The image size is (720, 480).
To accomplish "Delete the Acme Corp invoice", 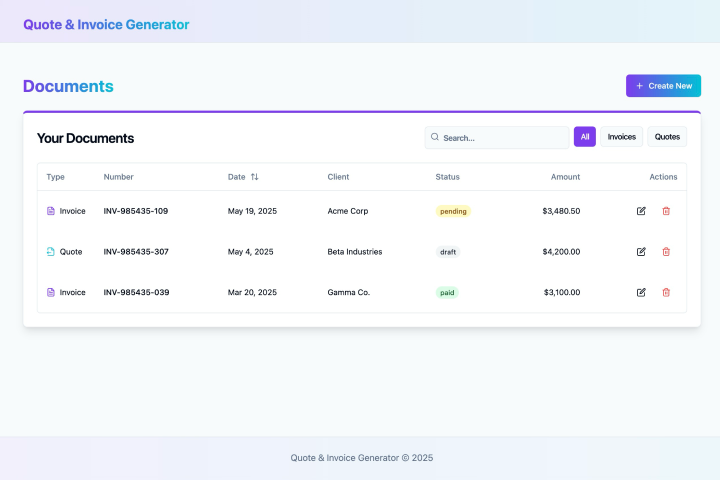I will 666,211.
